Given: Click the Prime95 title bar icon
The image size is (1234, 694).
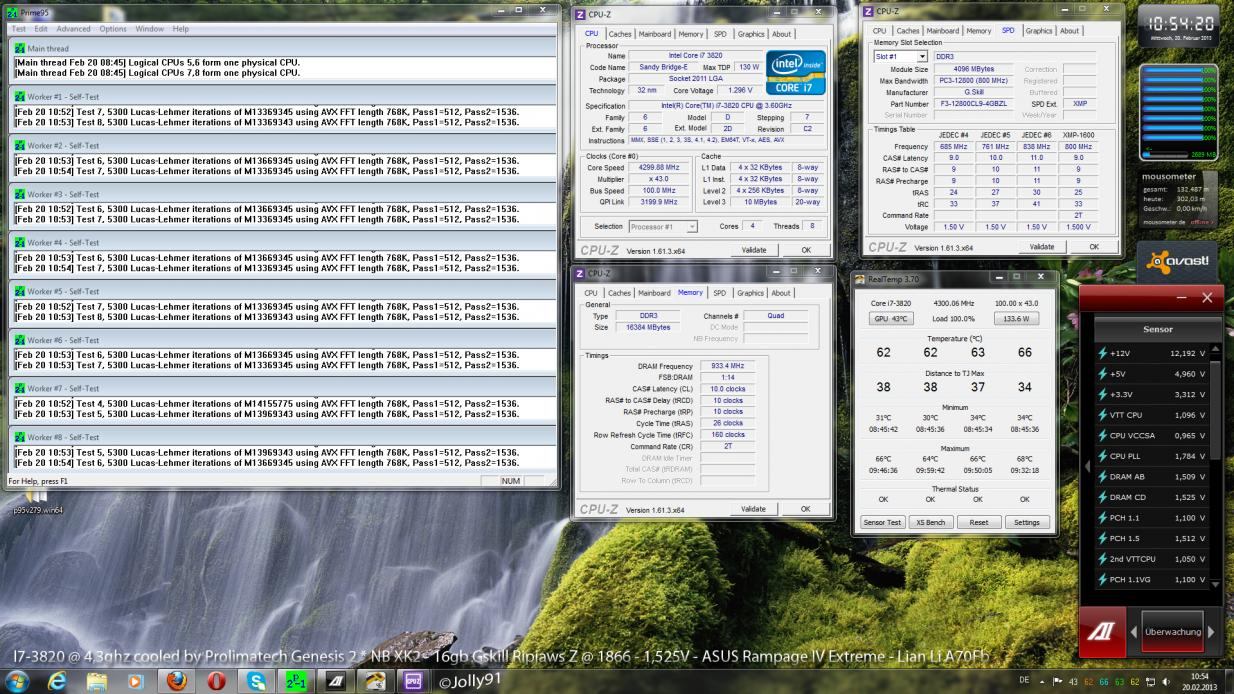Looking at the screenshot, I should 13,11.
